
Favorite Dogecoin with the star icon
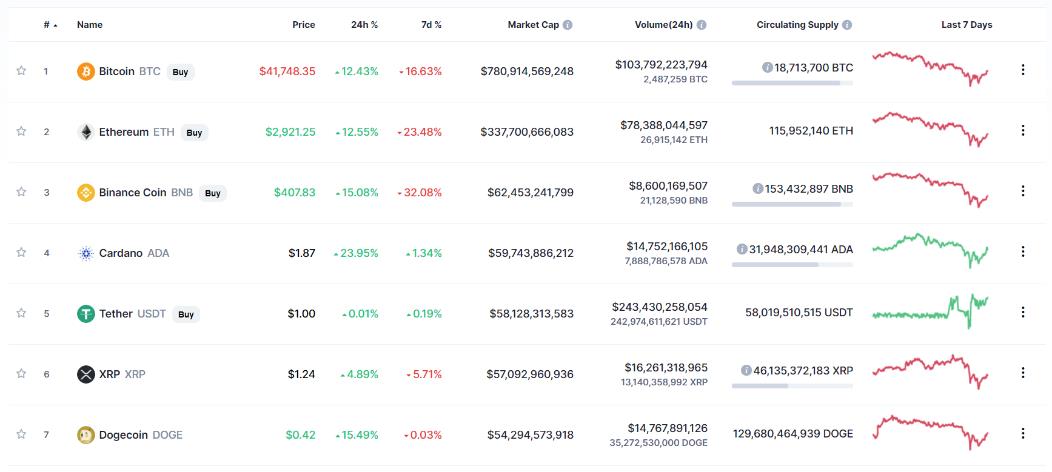[x=21, y=435]
